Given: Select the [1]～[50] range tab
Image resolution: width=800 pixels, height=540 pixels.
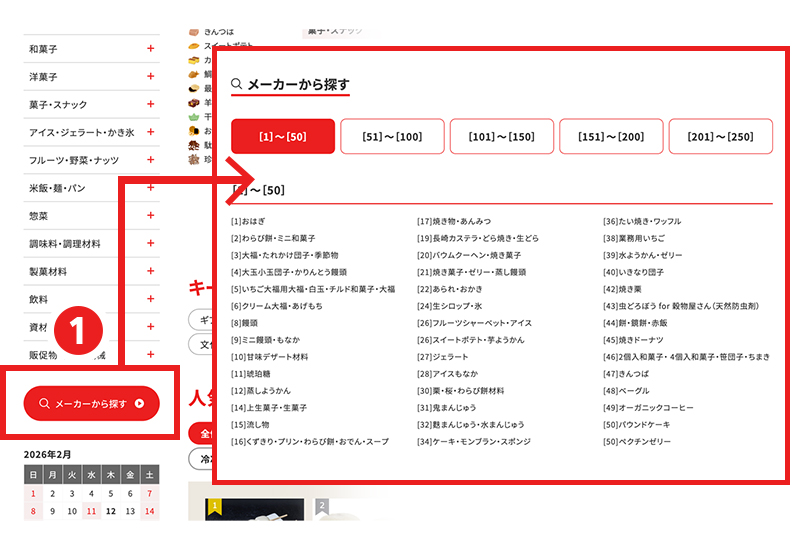Looking at the screenshot, I should point(283,136).
